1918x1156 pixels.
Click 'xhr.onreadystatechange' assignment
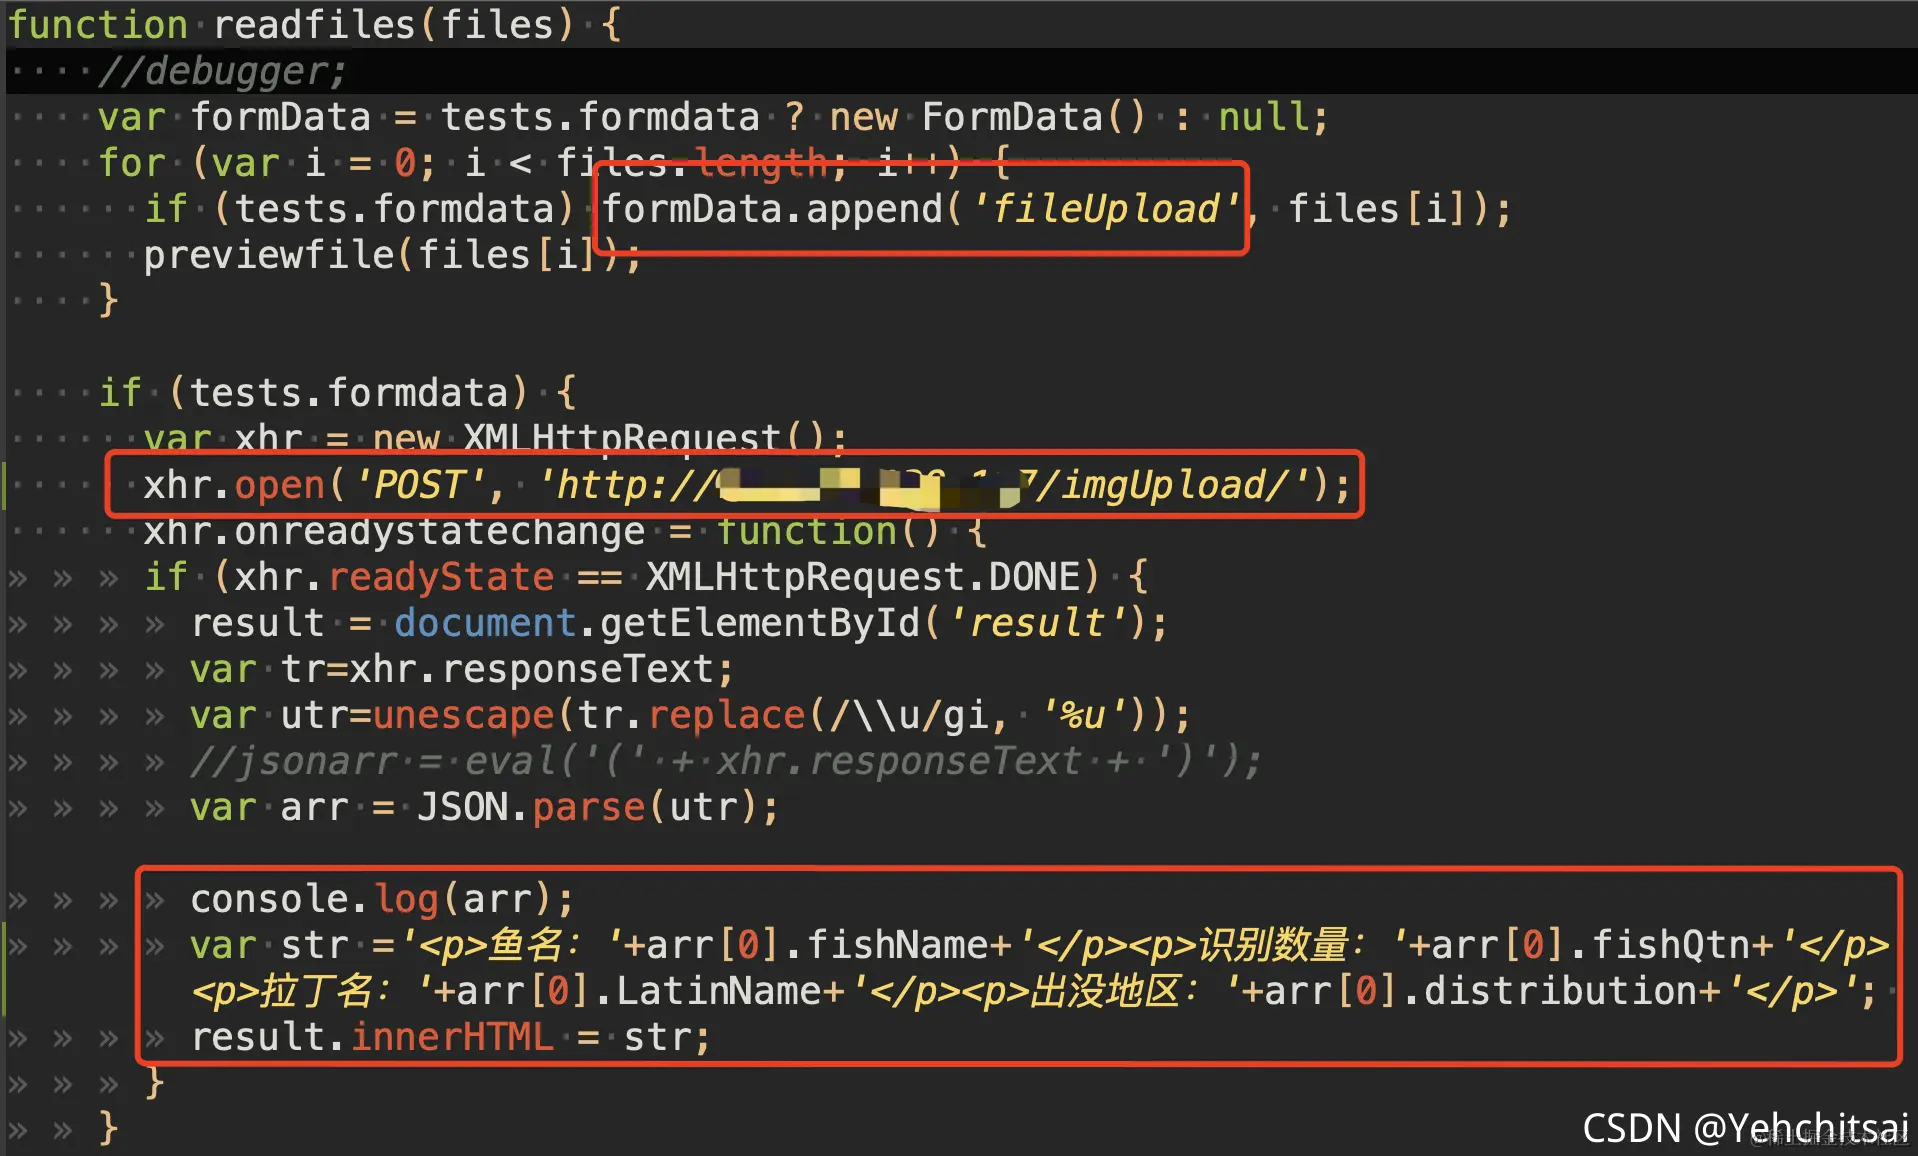tap(394, 531)
